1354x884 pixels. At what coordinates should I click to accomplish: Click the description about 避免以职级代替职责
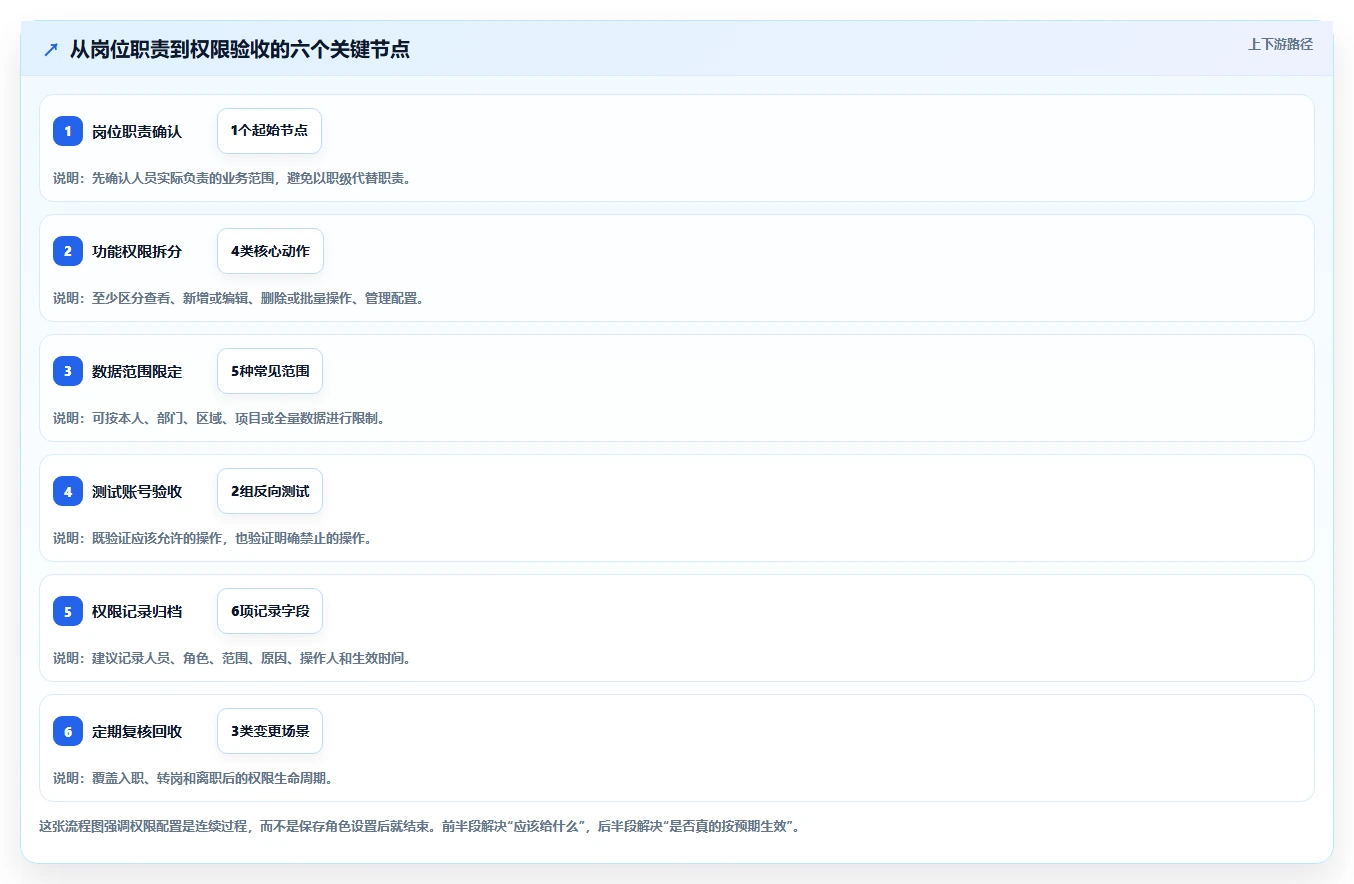(x=232, y=178)
